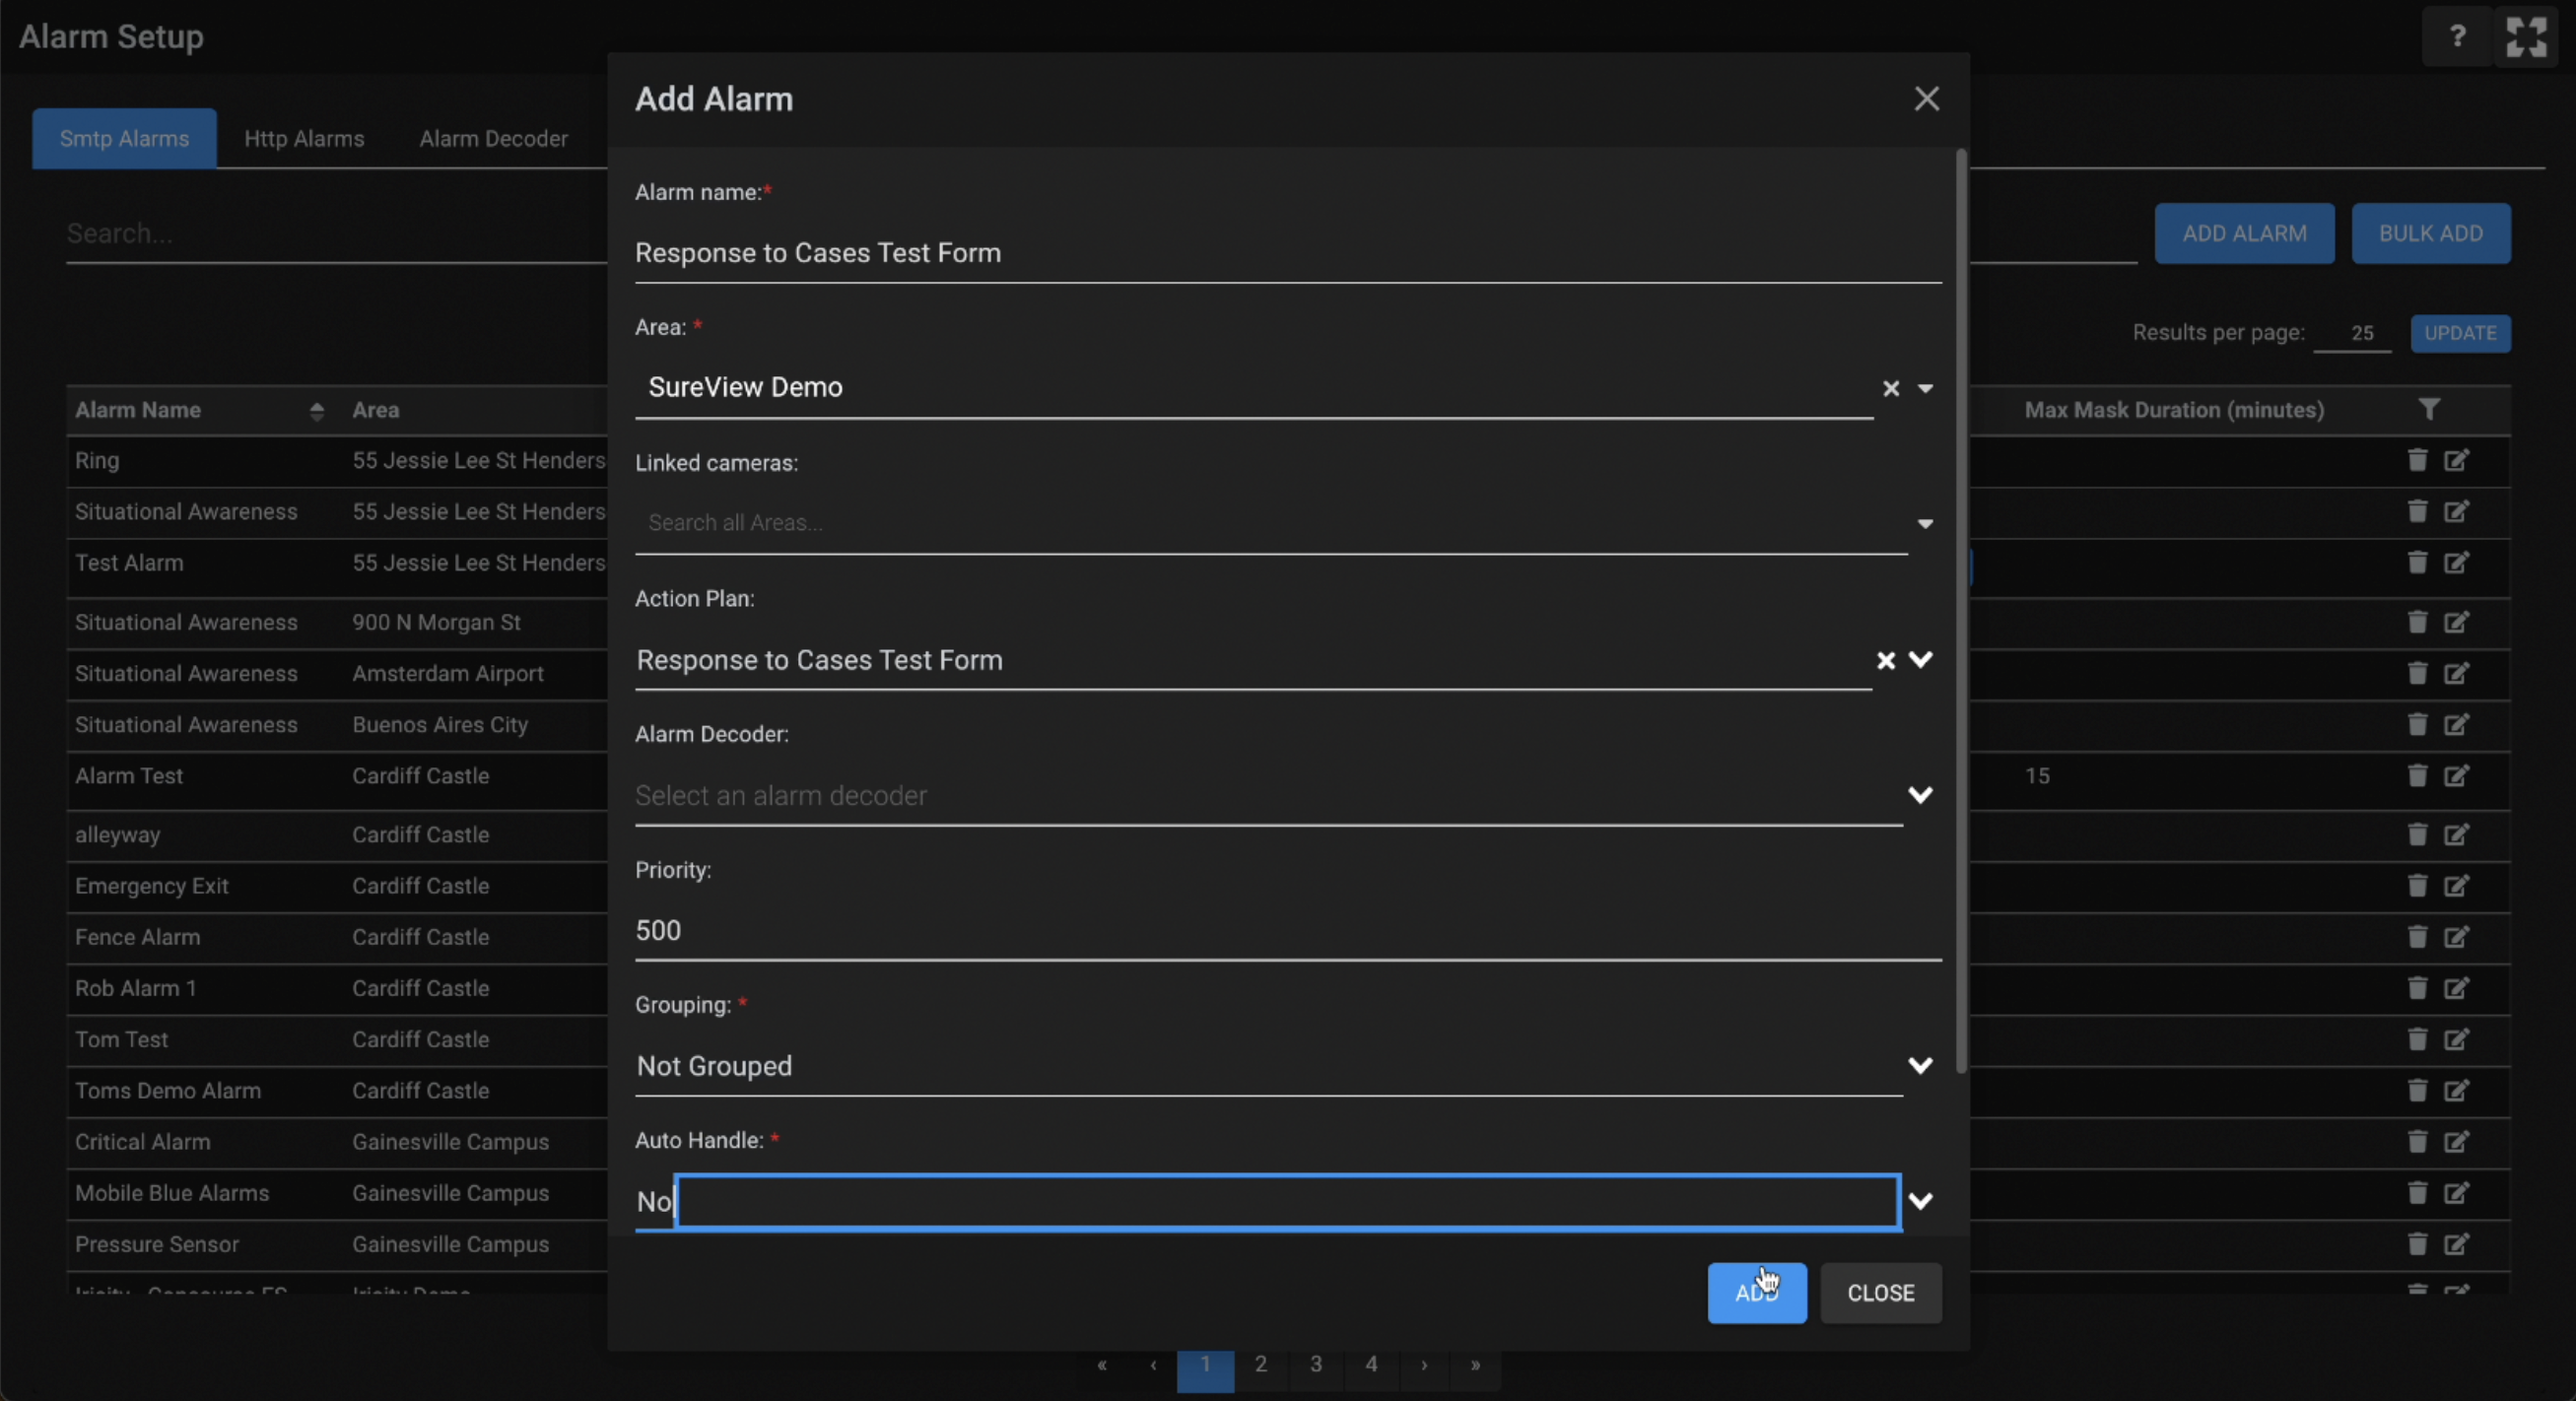Screen dimensions: 2576x1401
Task: Open the Alarm Decoder dropdown
Action: click(1920, 795)
